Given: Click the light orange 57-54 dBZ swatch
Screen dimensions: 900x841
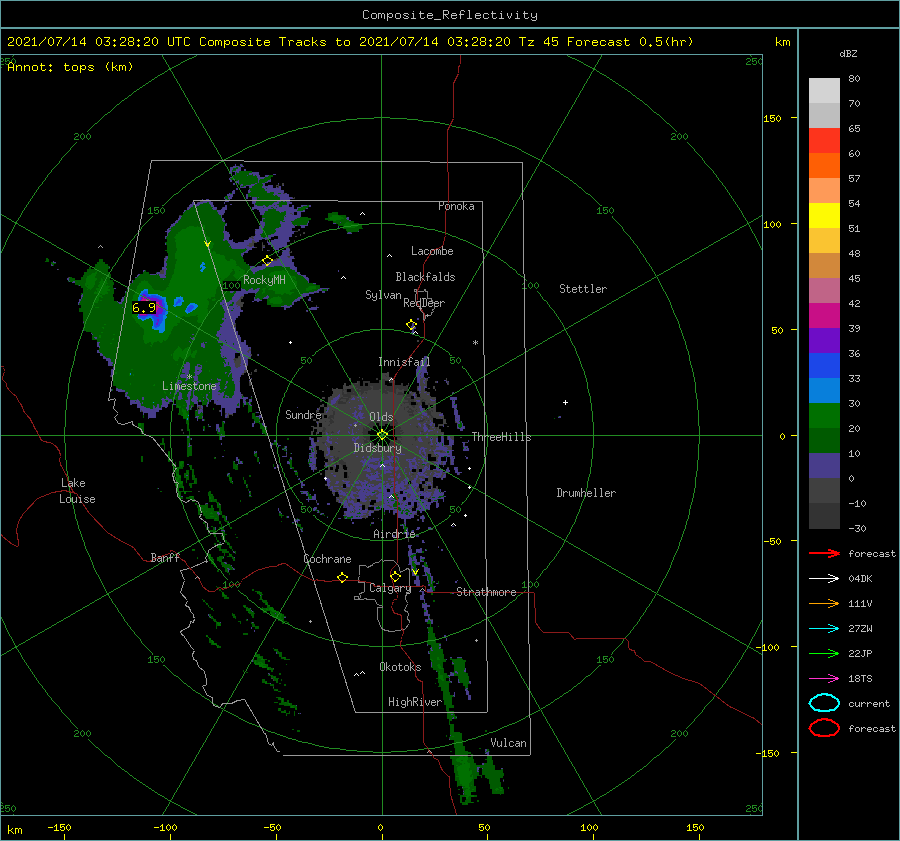Looking at the screenshot, I should tap(824, 191).
